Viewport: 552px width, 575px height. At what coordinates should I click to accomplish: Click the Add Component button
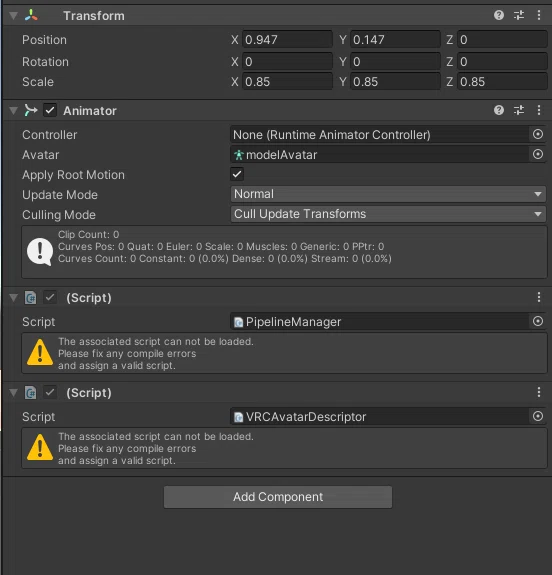pyautogui.click(x=278, y=497)
